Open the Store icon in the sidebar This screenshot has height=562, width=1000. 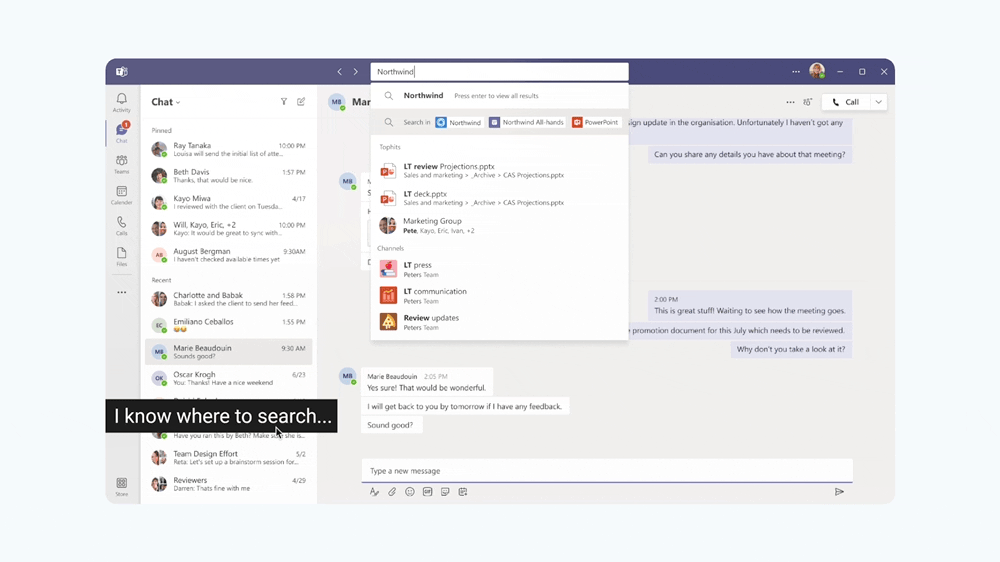coord(121,483)
